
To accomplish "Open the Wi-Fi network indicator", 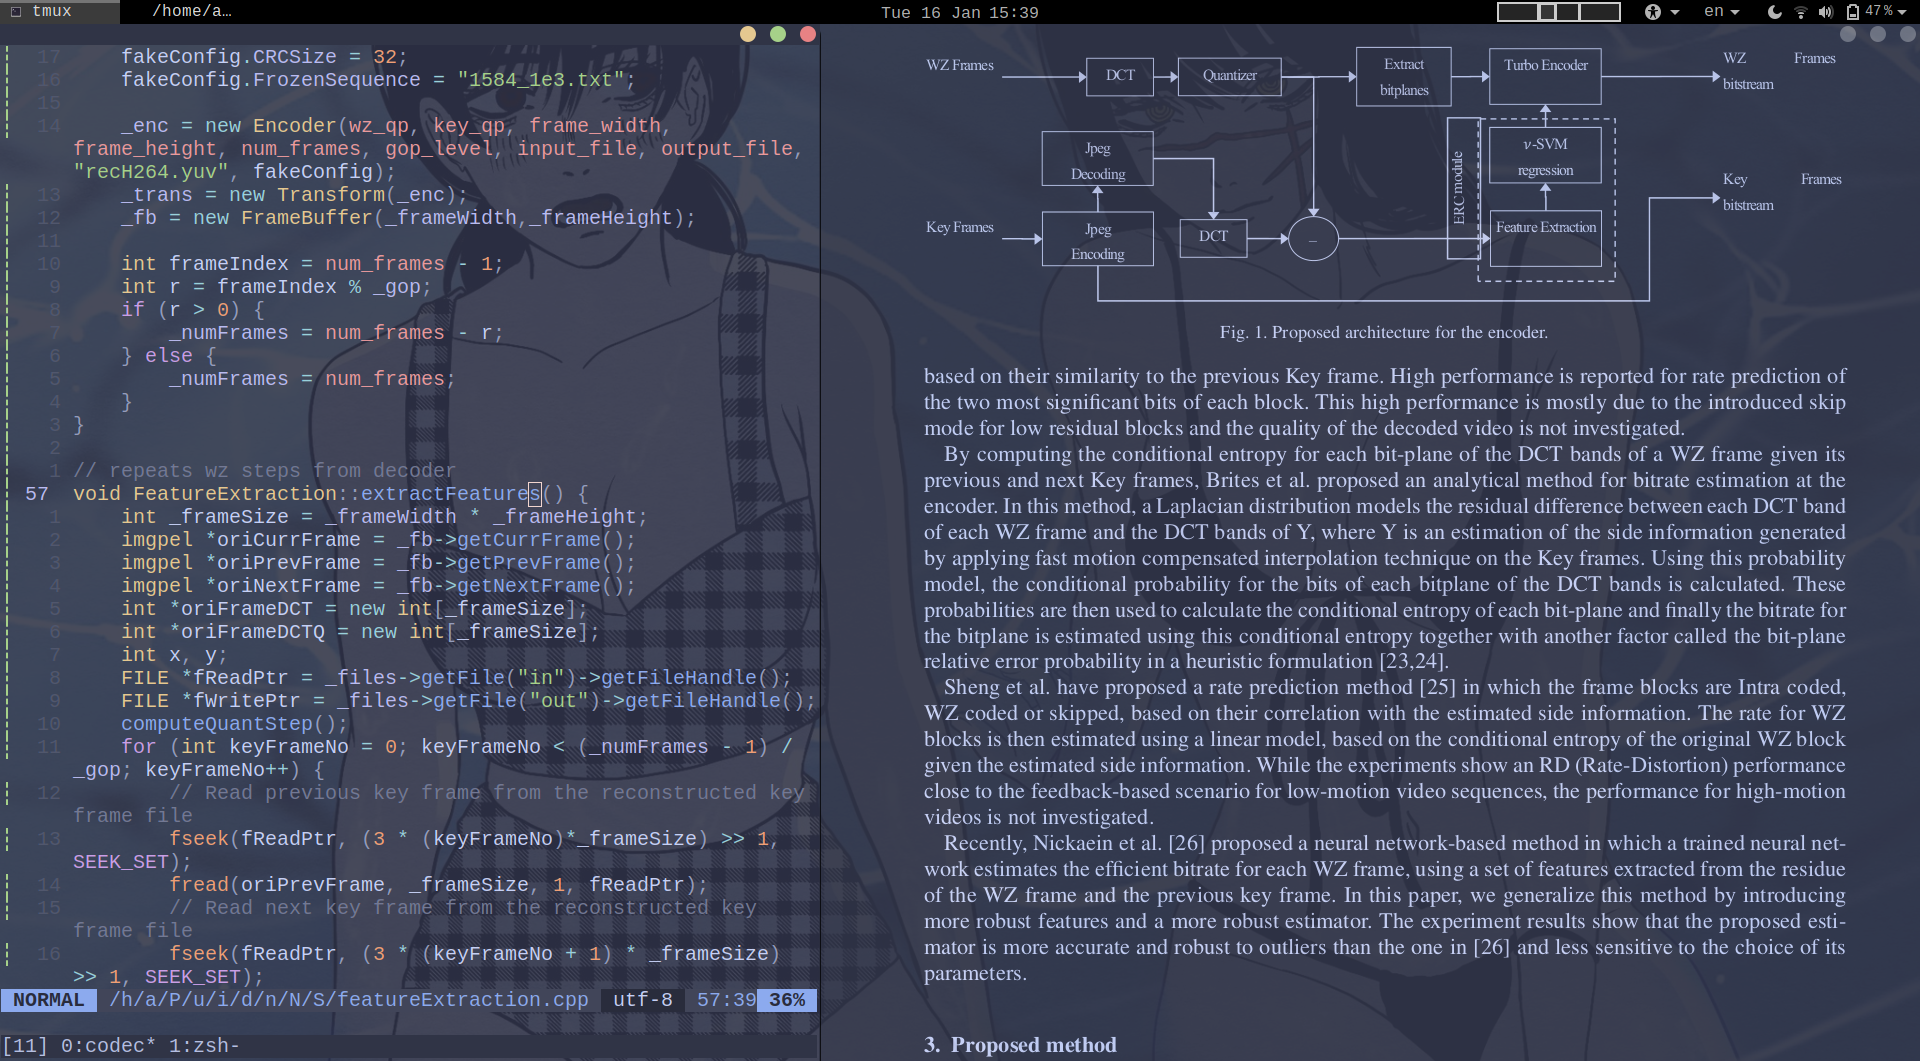I will [x=1800, y=12].
